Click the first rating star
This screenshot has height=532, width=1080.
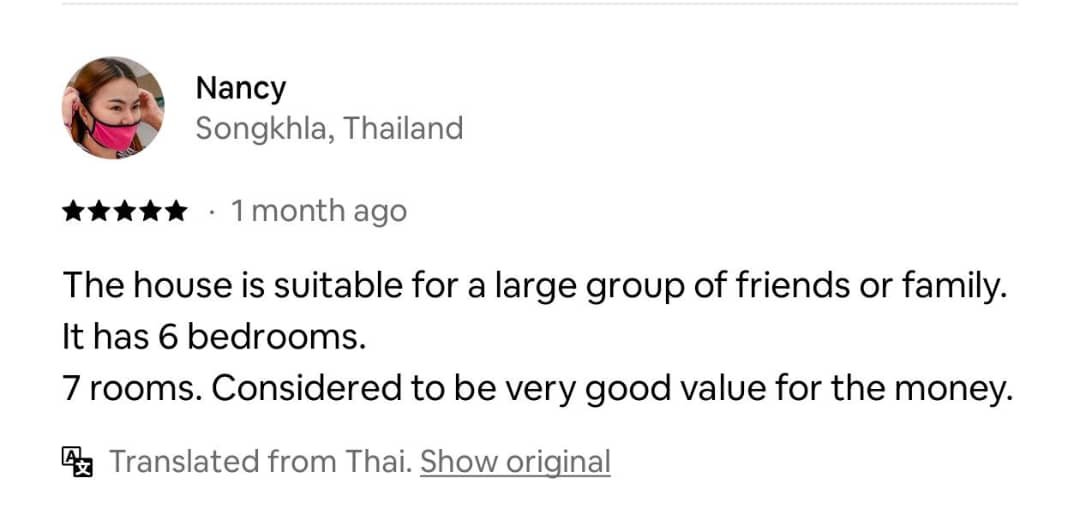point(74,212)
